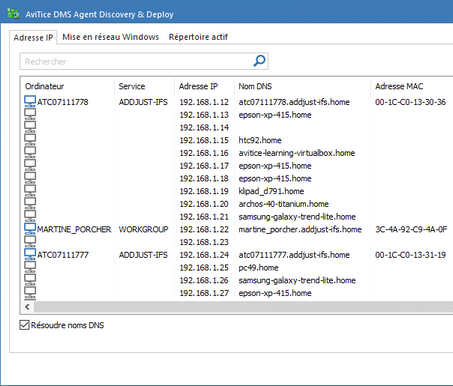Select the computer icon for ATC07111778
The image size is (453, 386).
coord(30,101)
